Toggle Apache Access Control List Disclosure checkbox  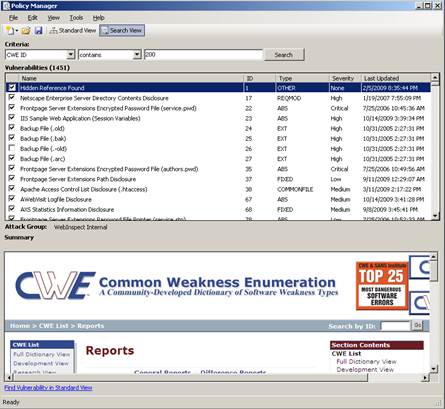(12, 188)
